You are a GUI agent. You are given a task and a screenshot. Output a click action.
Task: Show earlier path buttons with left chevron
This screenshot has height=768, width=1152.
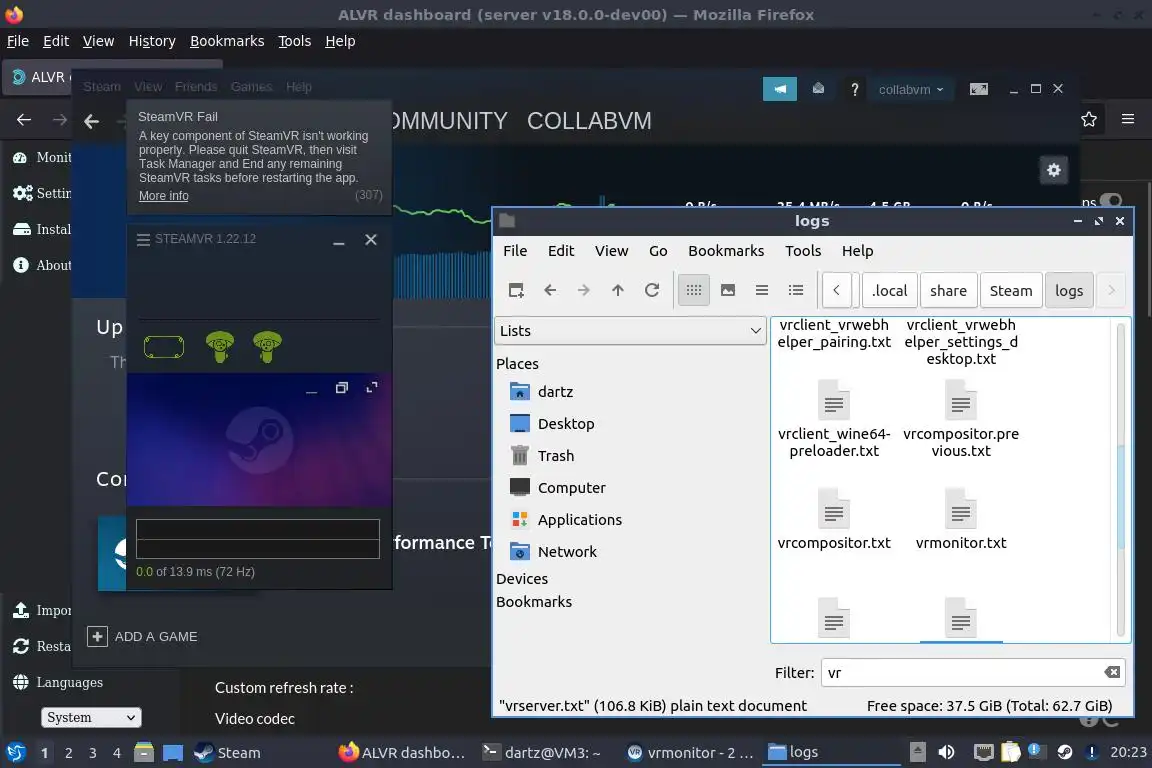(836, 290)
